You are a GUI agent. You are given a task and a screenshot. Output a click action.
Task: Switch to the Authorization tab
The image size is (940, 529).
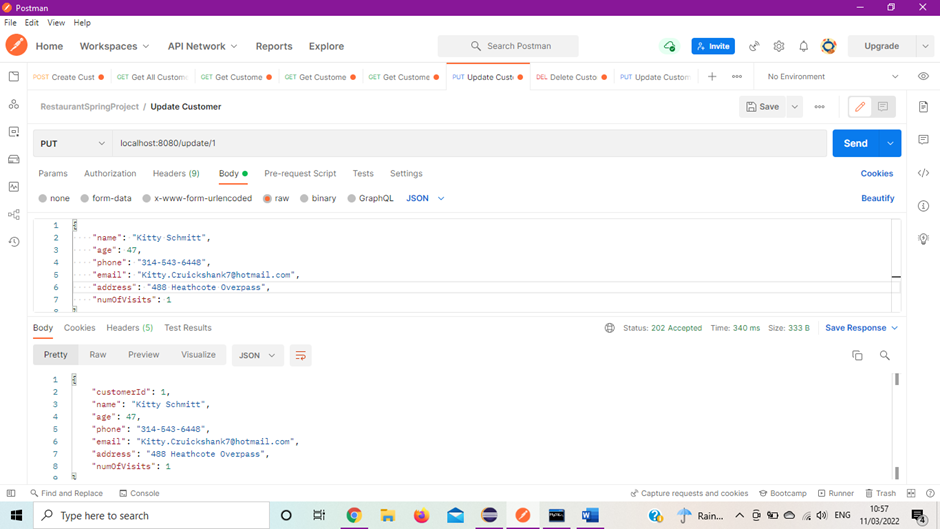click(x=110, y=173)
